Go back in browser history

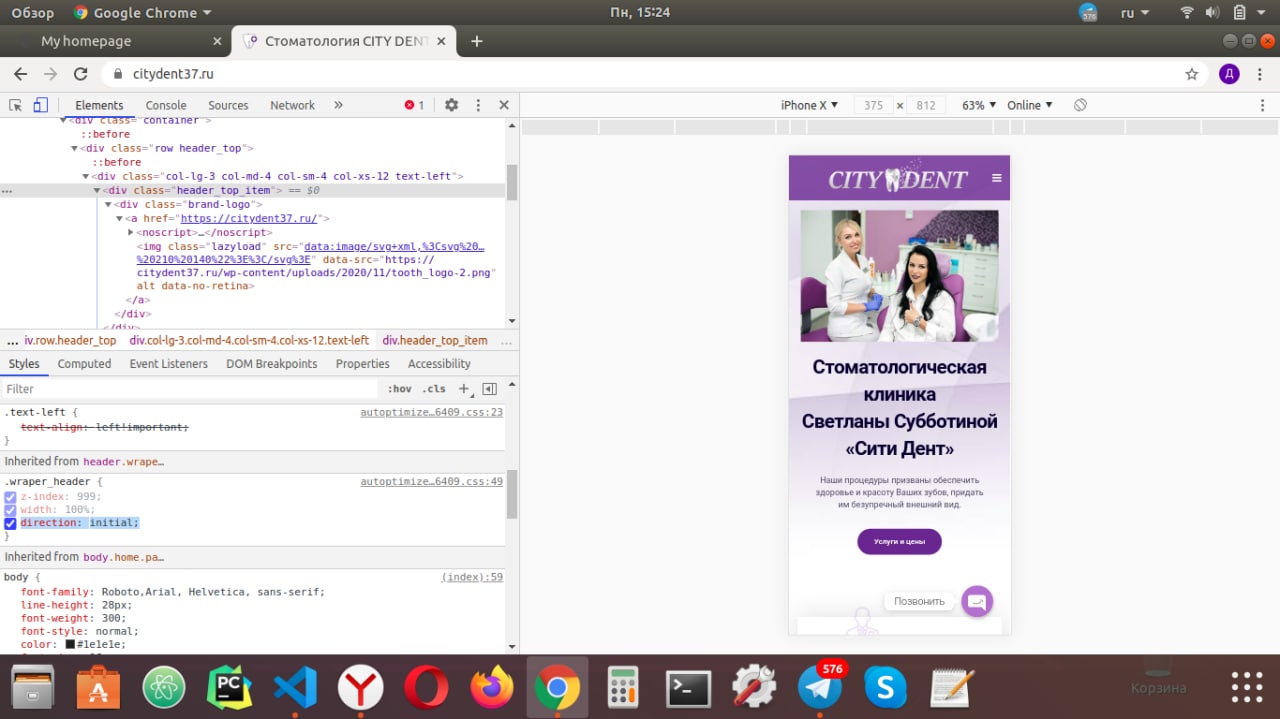[x=20, y=74]
